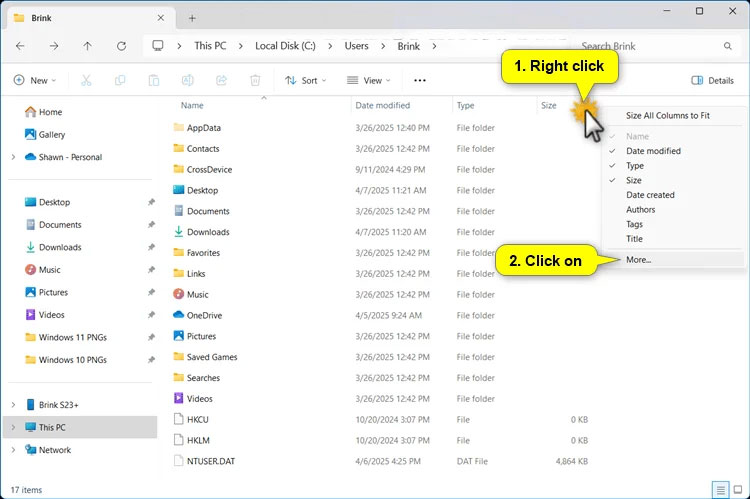The height and width of the screenshot is (499, 750).
Task: Click the Refresh icon beside address bar
Action: coord(121,46)
